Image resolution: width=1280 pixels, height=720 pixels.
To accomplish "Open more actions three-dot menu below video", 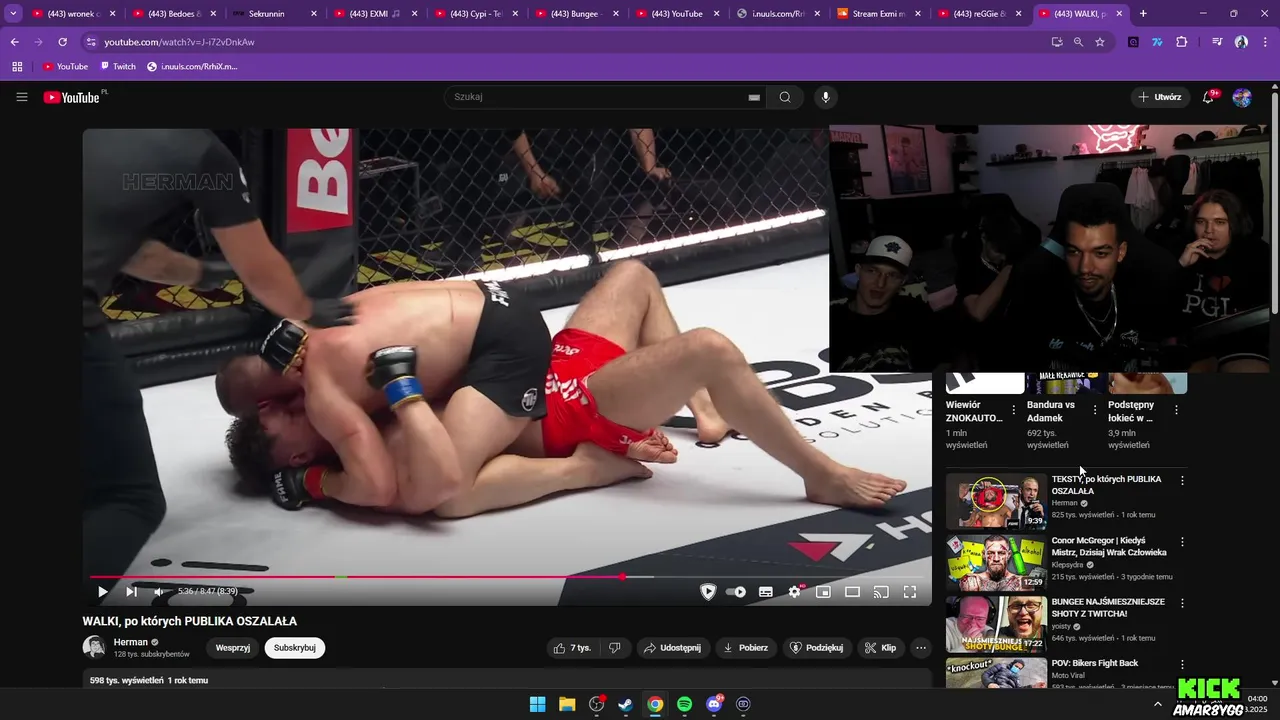I will tap(921, 648).
